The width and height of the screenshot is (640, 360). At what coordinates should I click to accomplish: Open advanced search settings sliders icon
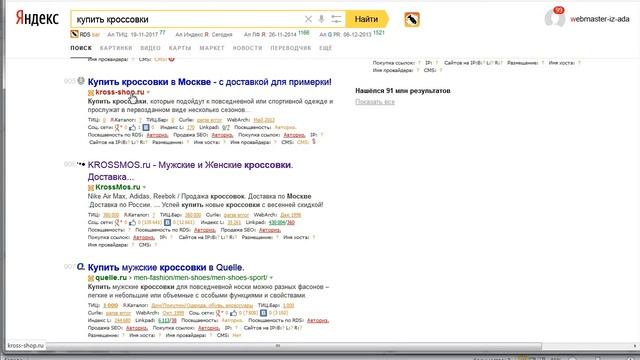tap(336, 19)
